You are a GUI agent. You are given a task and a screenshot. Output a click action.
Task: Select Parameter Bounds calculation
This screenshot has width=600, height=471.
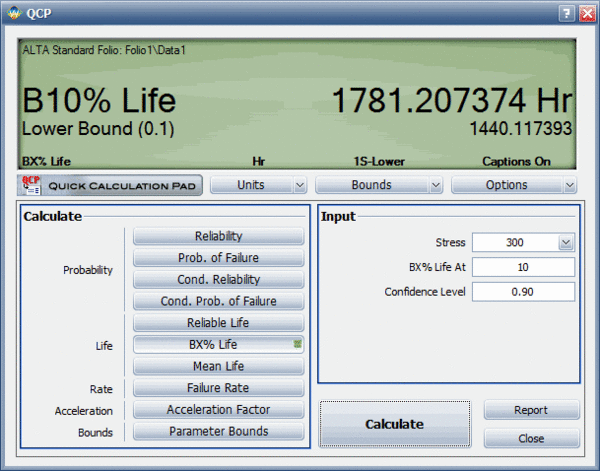(218, 431)
